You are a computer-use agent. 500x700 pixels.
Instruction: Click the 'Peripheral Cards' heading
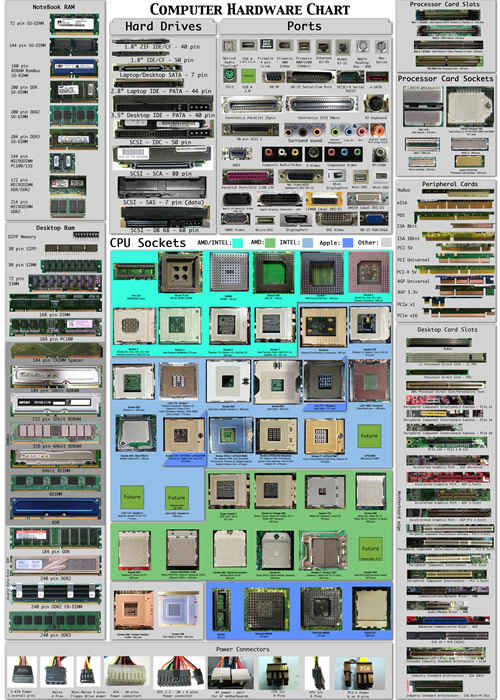(x=450, y=184)
